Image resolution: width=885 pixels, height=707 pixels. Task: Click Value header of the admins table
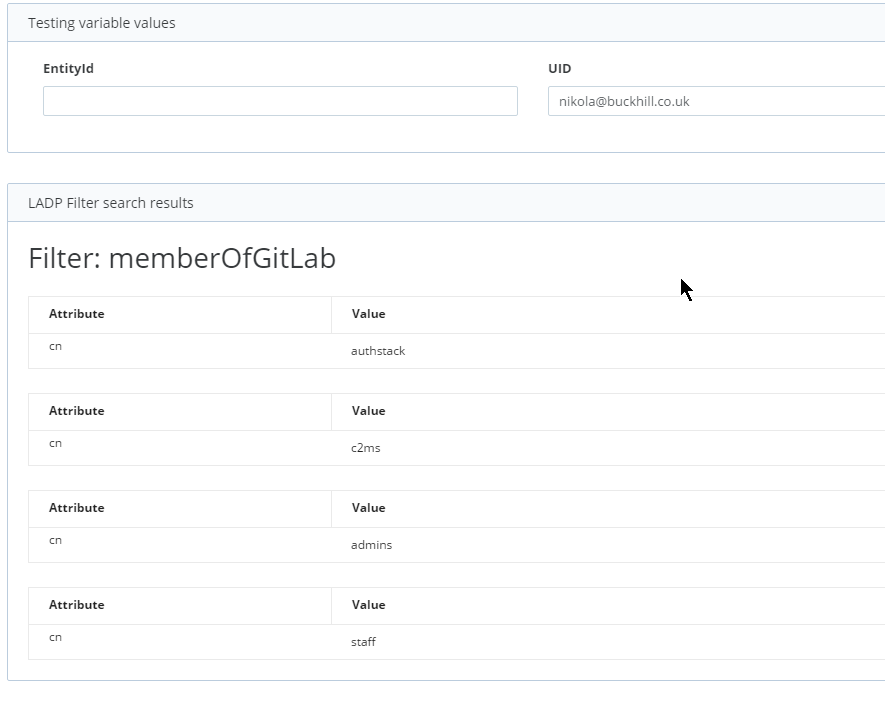coord(608,508)
